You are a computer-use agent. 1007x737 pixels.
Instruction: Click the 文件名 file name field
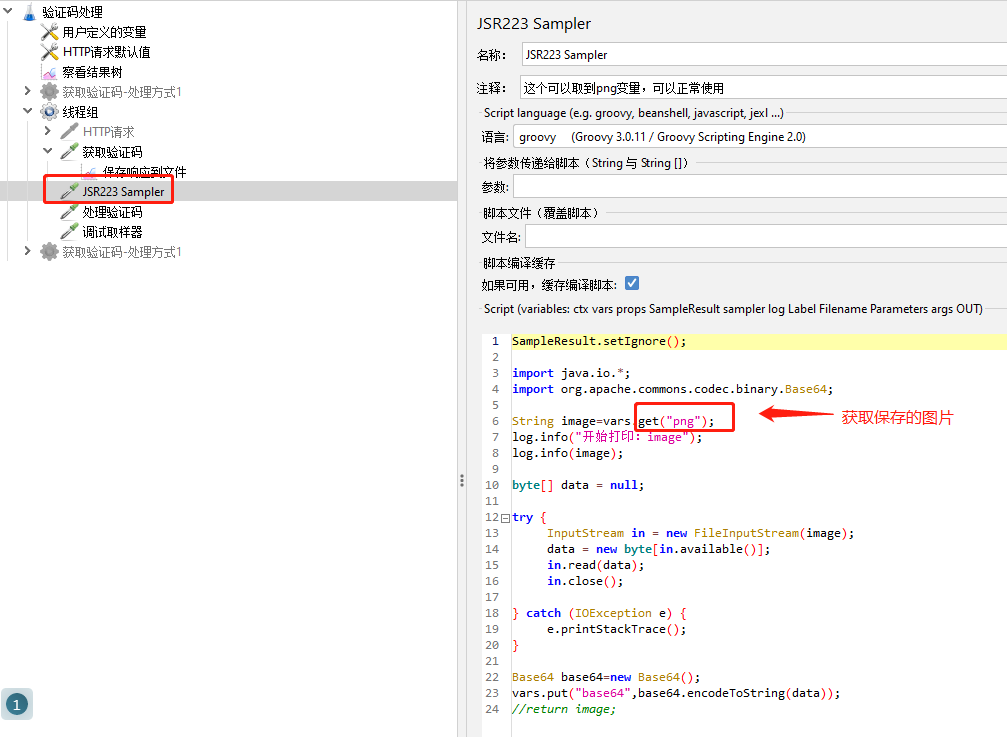pyautogui.click(x=766, y=237)
